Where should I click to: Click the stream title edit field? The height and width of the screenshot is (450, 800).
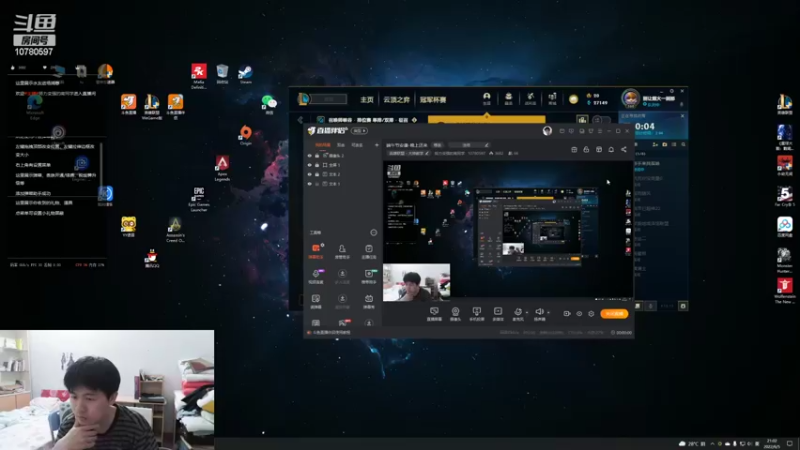[469, 145]
